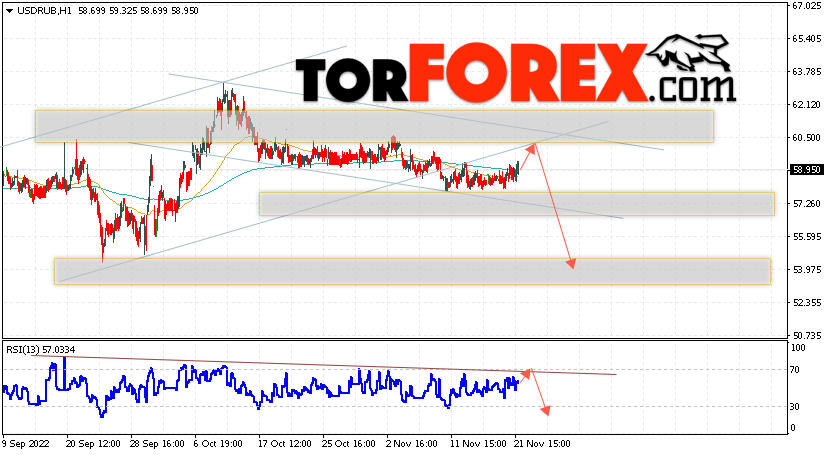
Task: Click time axis label 6 Oct 19:00
Action: pos(218,444)
